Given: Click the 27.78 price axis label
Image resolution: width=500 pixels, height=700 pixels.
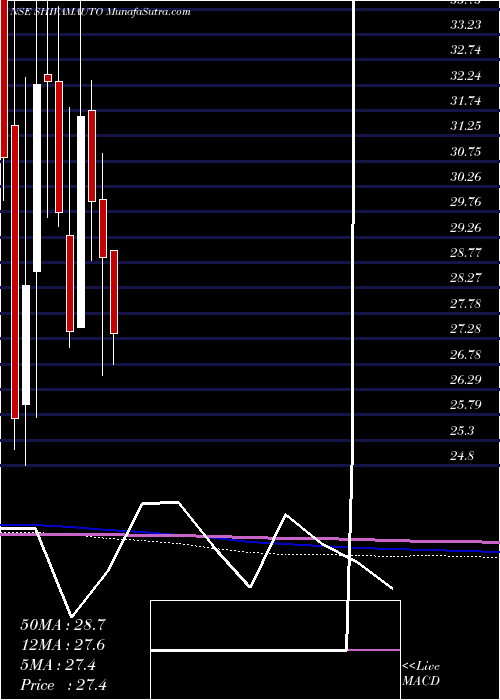Looking at the screenshot, I should click(x=465, y=304).
